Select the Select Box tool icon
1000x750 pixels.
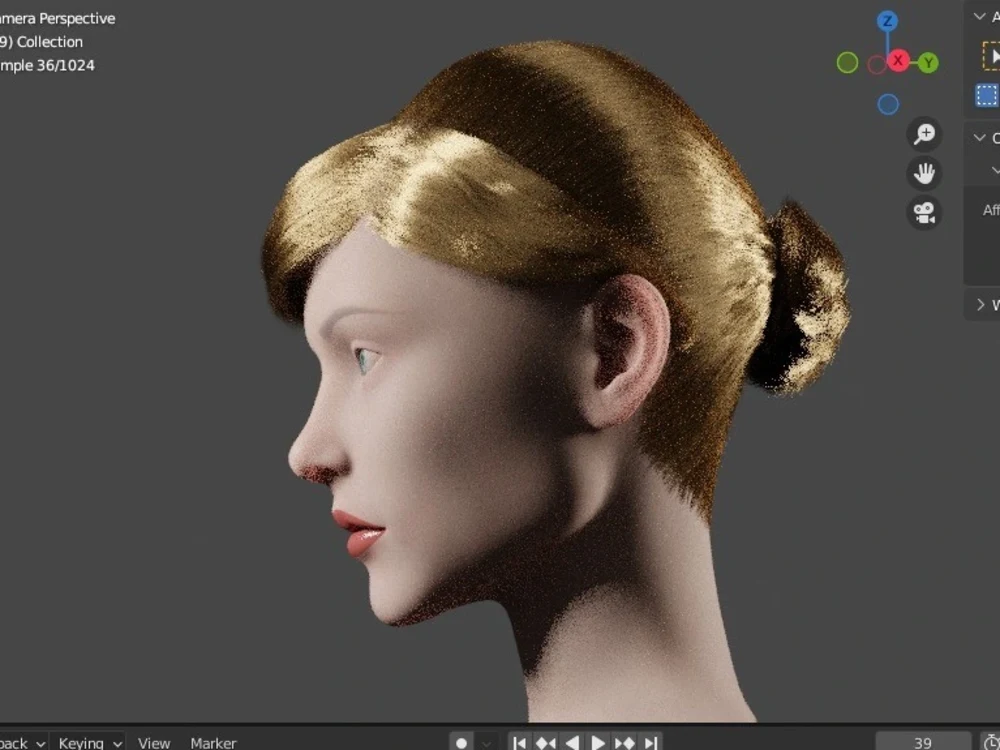(x=986, y=96)
